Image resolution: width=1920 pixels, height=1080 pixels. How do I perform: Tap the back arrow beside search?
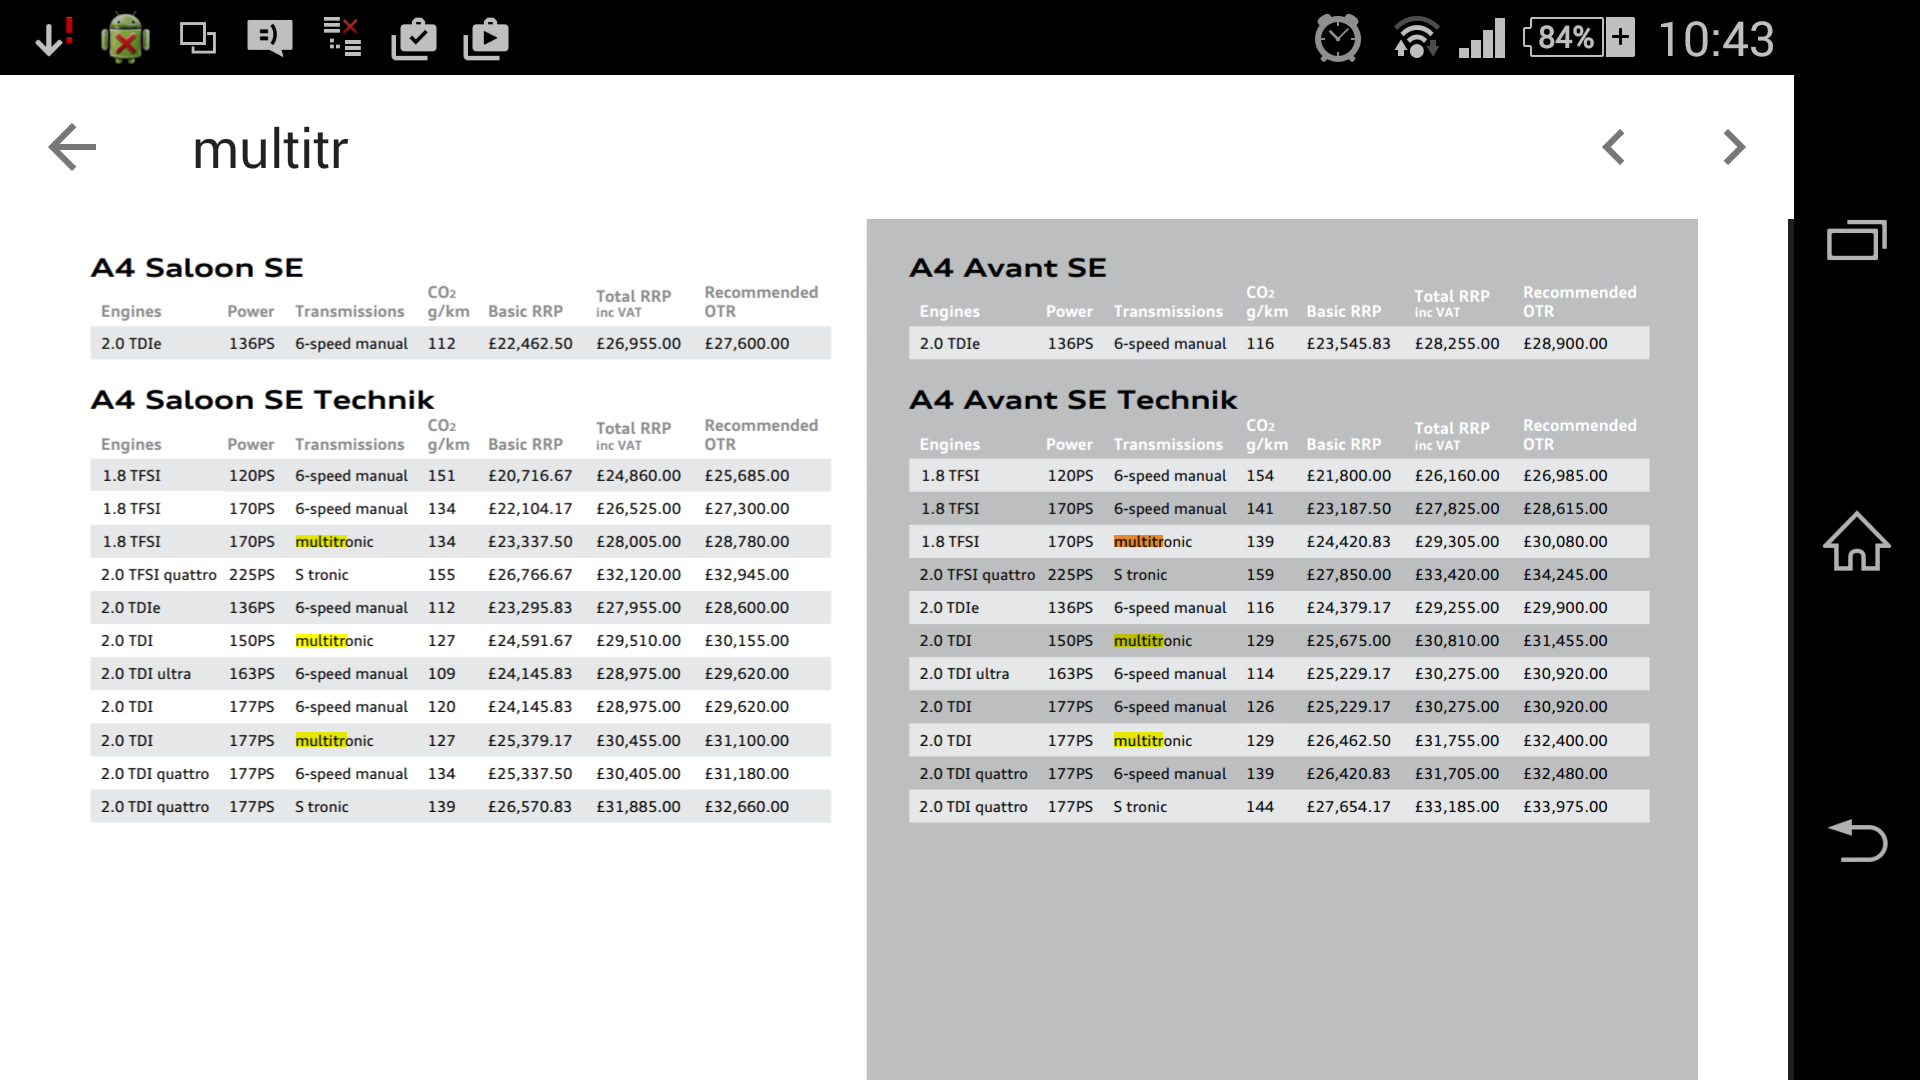(x=72, y=148)
